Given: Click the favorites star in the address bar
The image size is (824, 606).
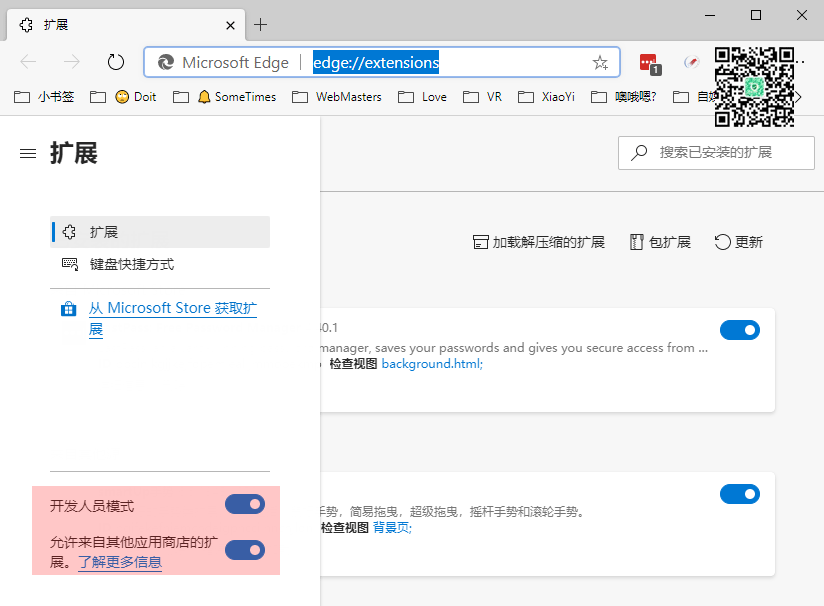Looking at the screenshot, I should 599,62.
